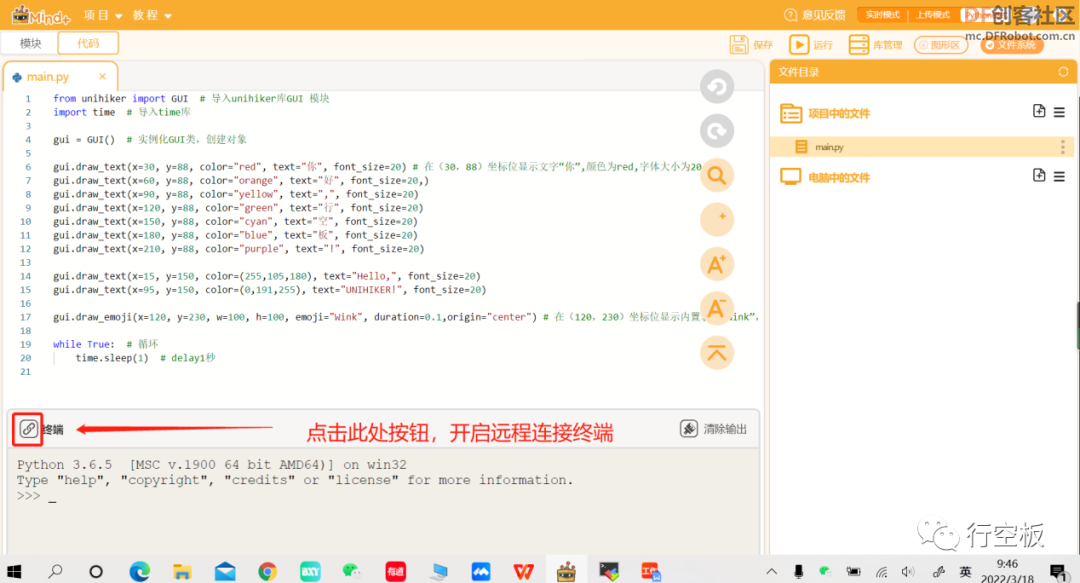Screen dimensions: 1080x583
Task: Select main.py in project file list
Action: tap(922, 147)
